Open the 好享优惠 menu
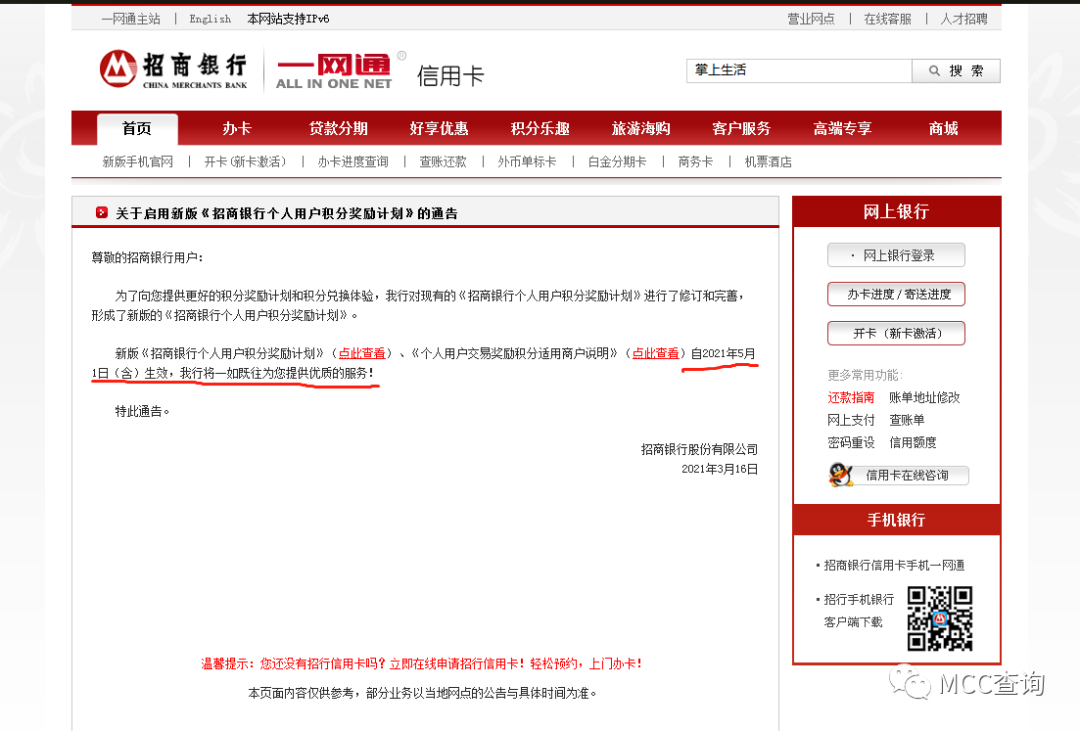1080x731 pixels. [x=439, y=129]
